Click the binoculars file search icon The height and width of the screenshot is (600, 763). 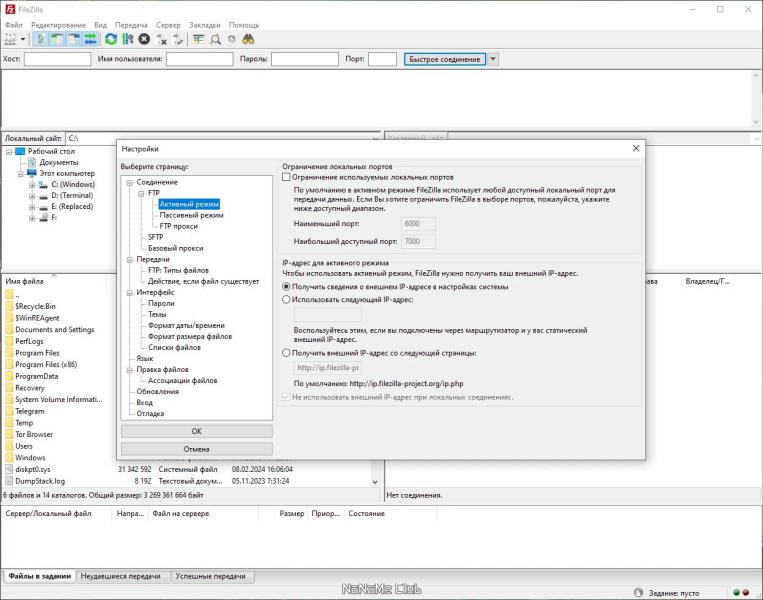click(x=248, y=39)
